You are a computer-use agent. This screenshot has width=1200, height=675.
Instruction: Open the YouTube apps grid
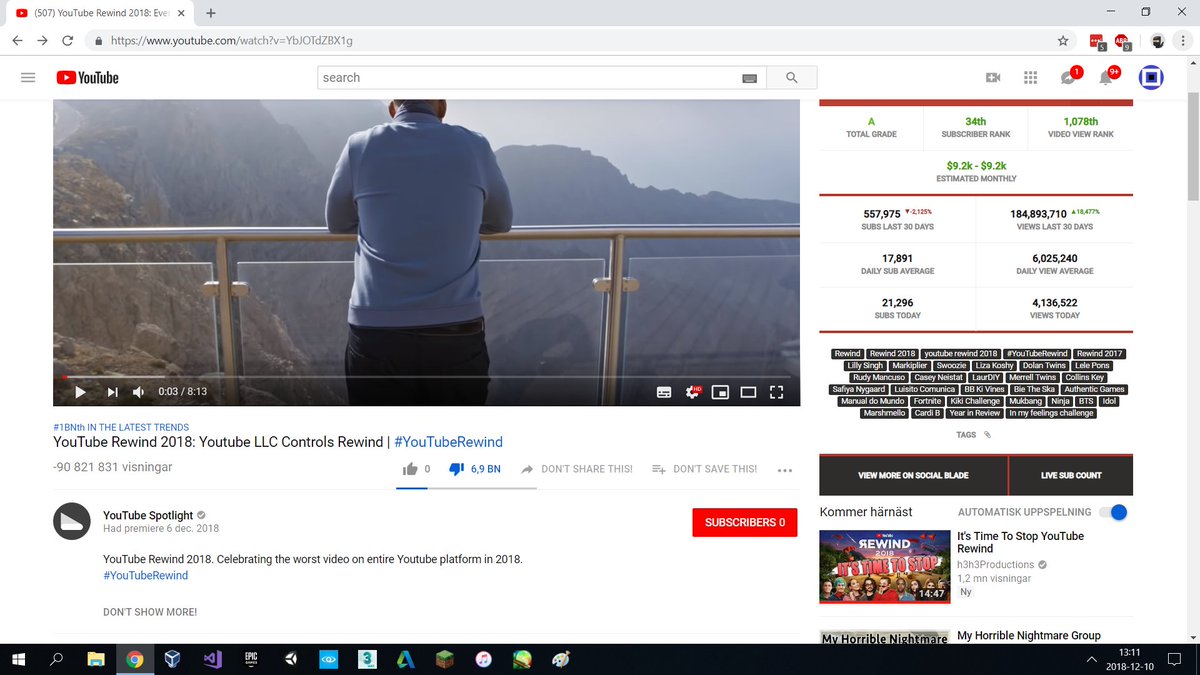1030,78
